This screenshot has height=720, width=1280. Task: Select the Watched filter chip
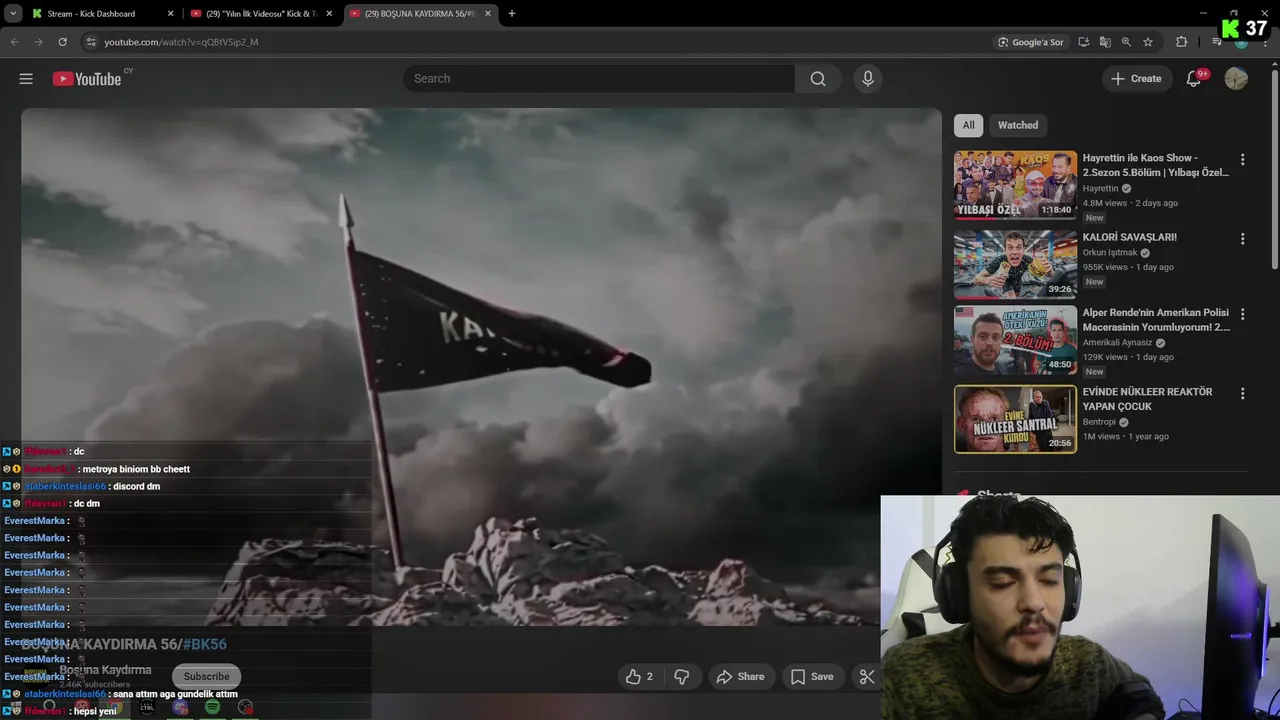(x=1018, y=125)
